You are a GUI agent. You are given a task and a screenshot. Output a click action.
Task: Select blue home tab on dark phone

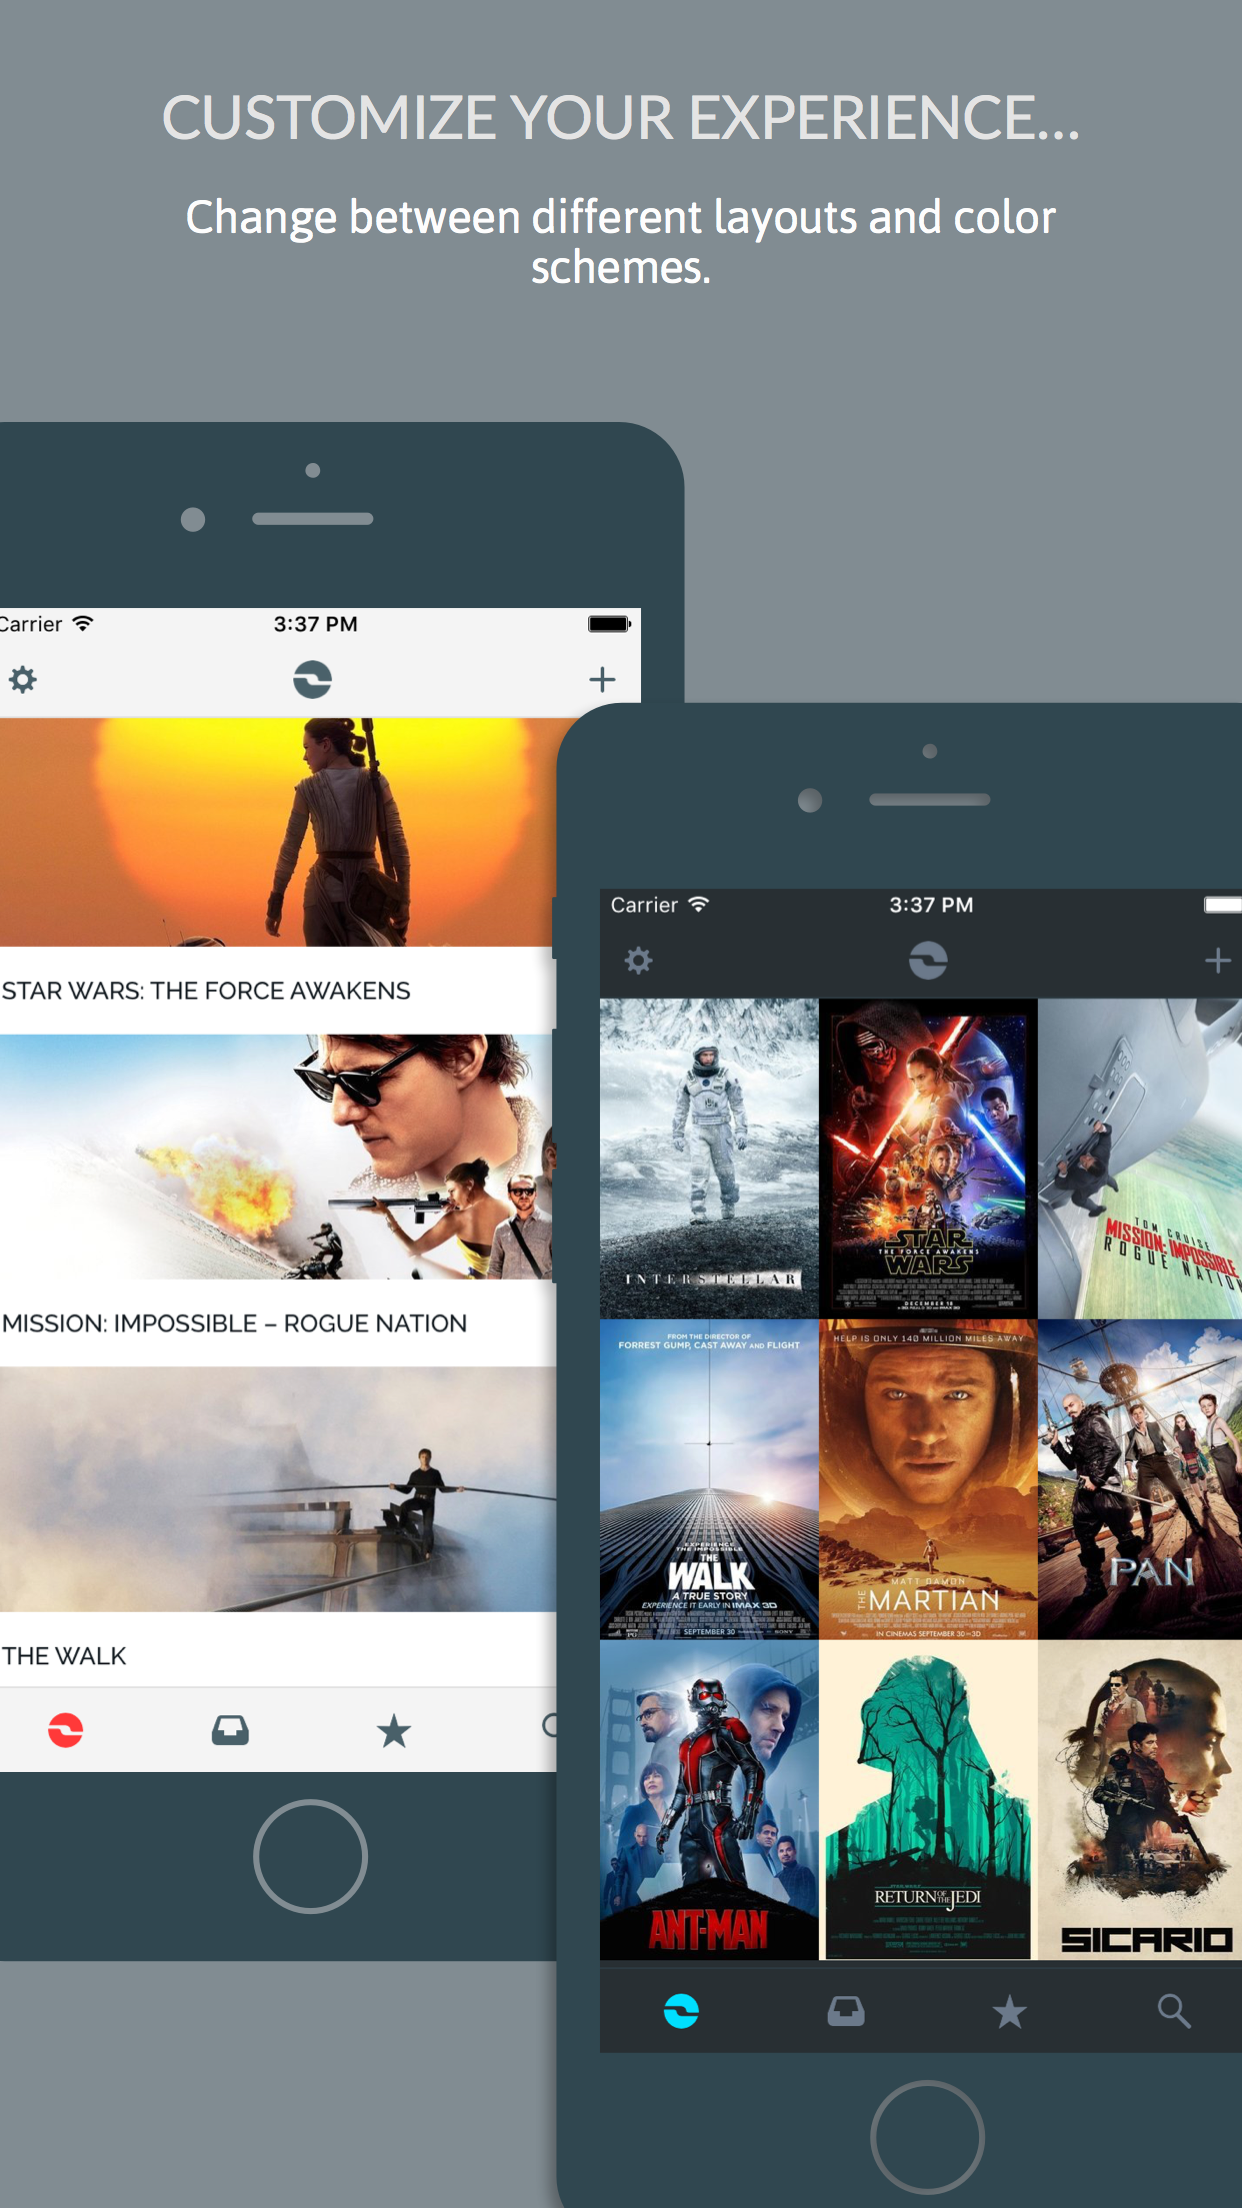pos(682,2011)
